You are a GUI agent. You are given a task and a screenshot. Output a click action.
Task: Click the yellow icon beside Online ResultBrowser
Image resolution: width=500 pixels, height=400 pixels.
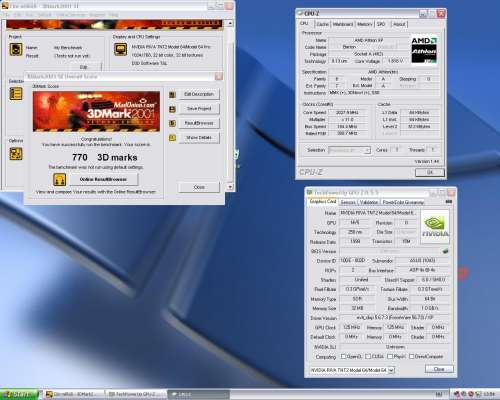60,180
